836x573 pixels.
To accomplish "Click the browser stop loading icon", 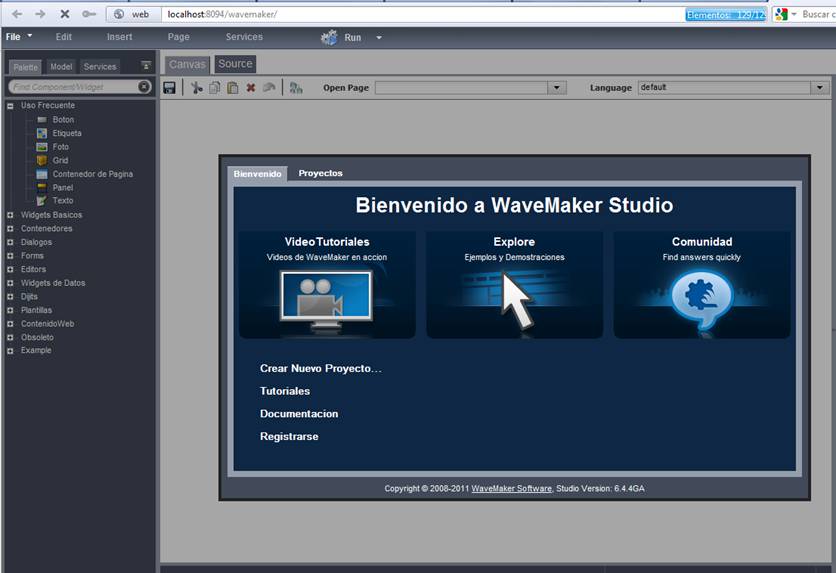I will pyautogui.click(x=65, y=14).
